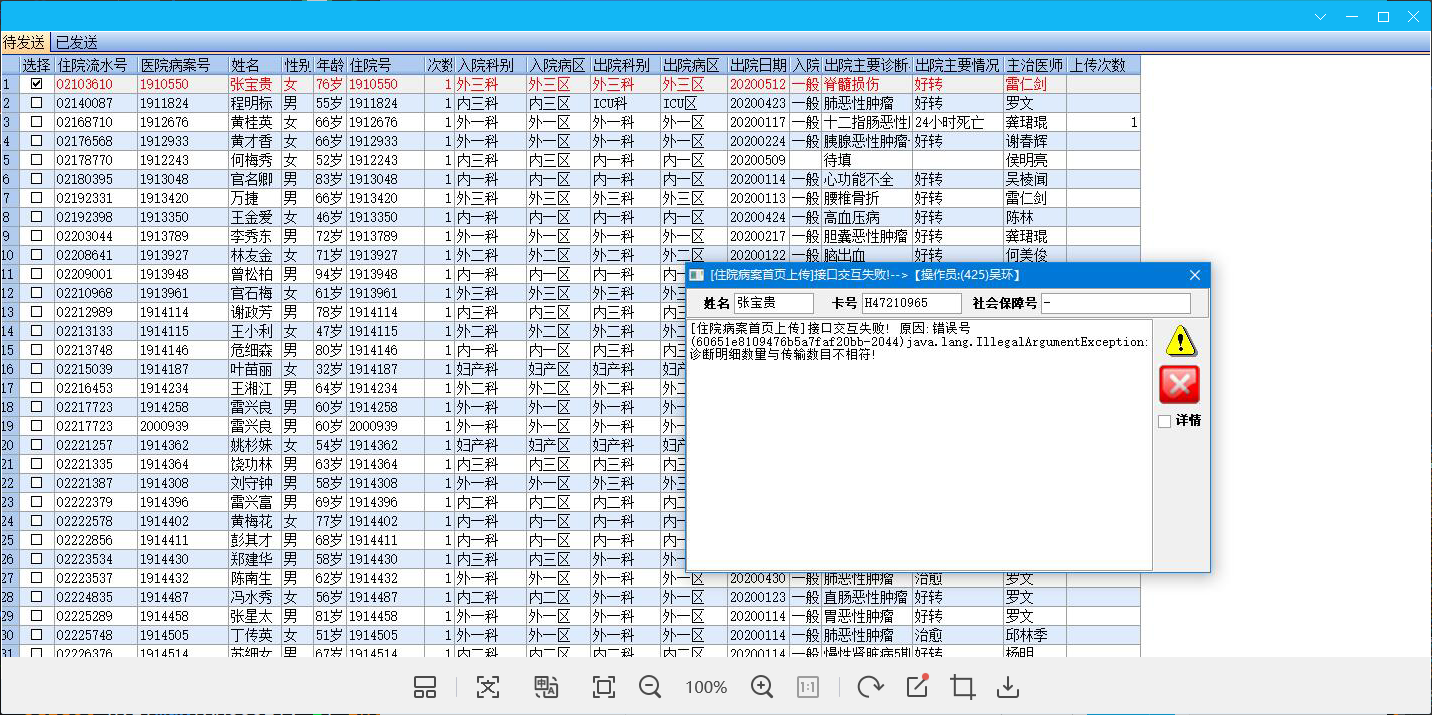Screen dimensions: 1432x715
Task: Open the edit image icon with red dot
Action: click(x=917, y=687)
